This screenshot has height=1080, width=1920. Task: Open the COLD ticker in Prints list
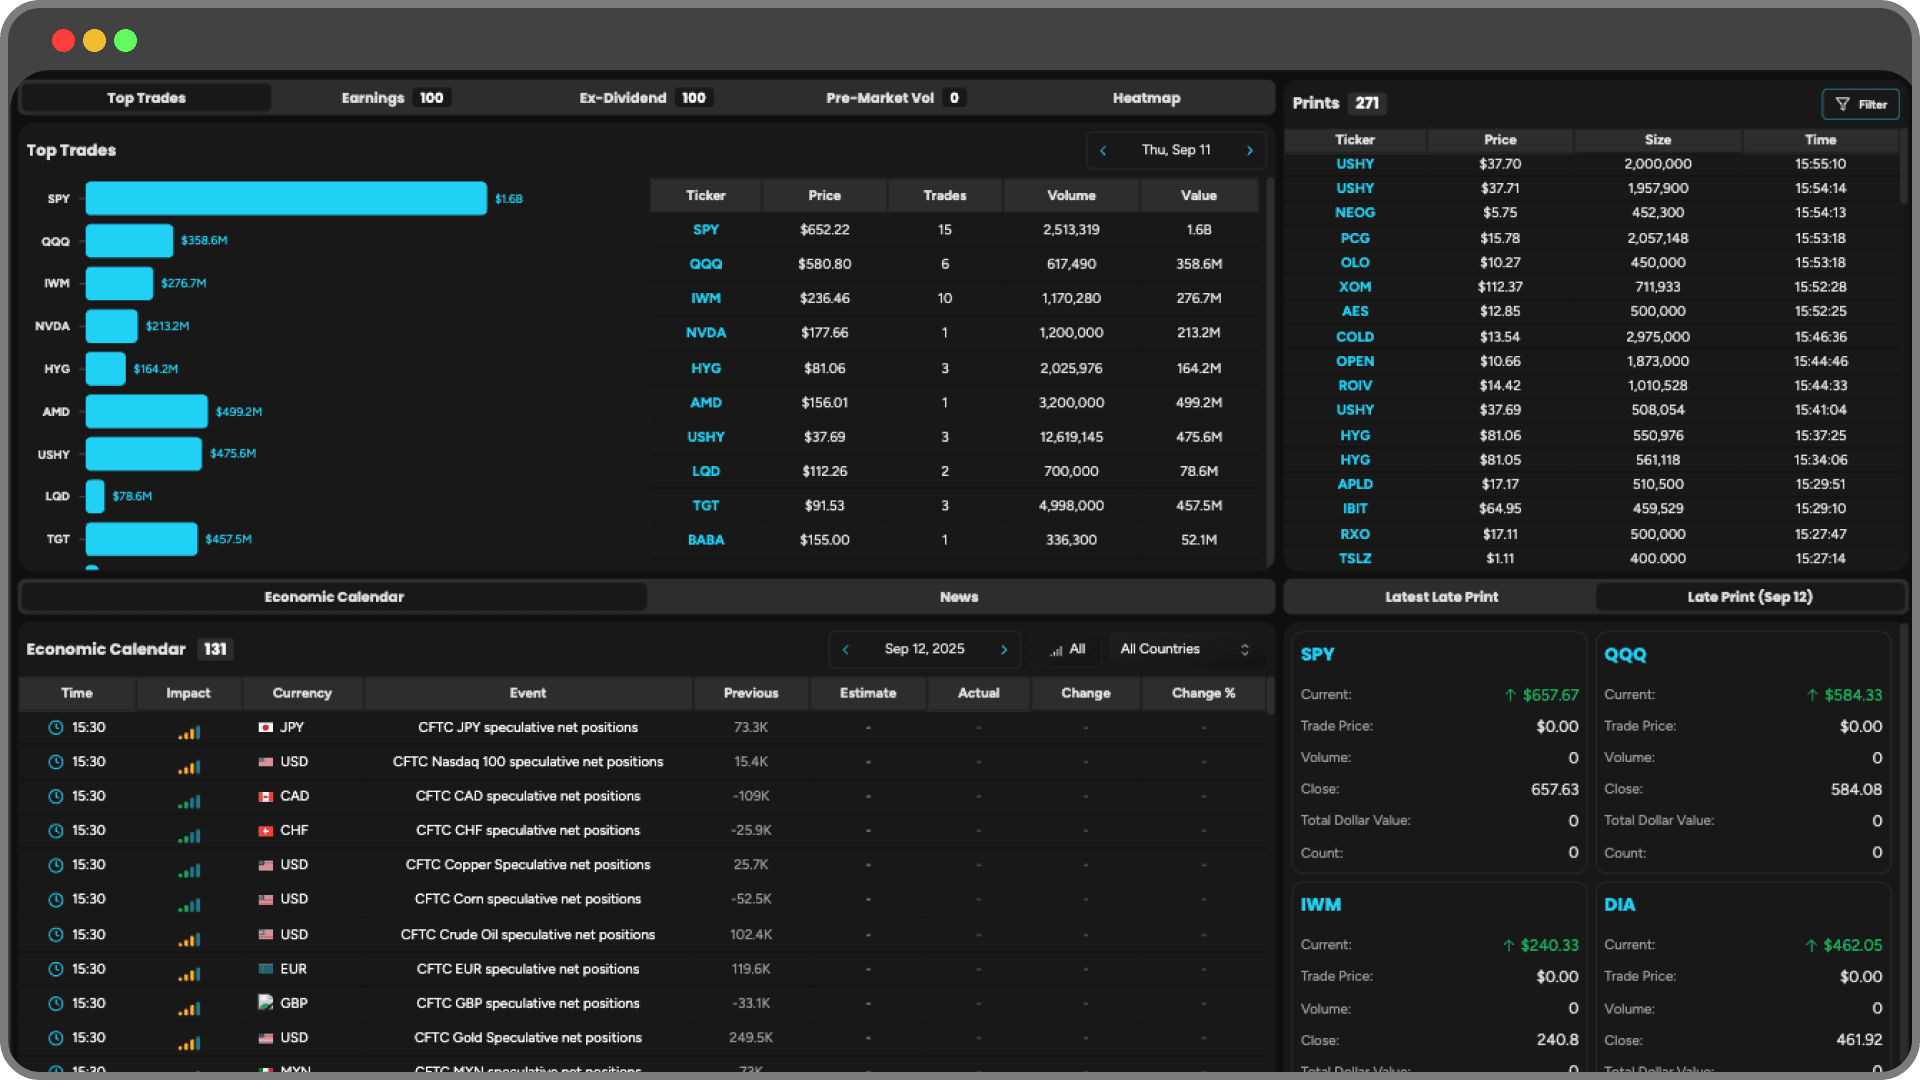point(1355,337)
